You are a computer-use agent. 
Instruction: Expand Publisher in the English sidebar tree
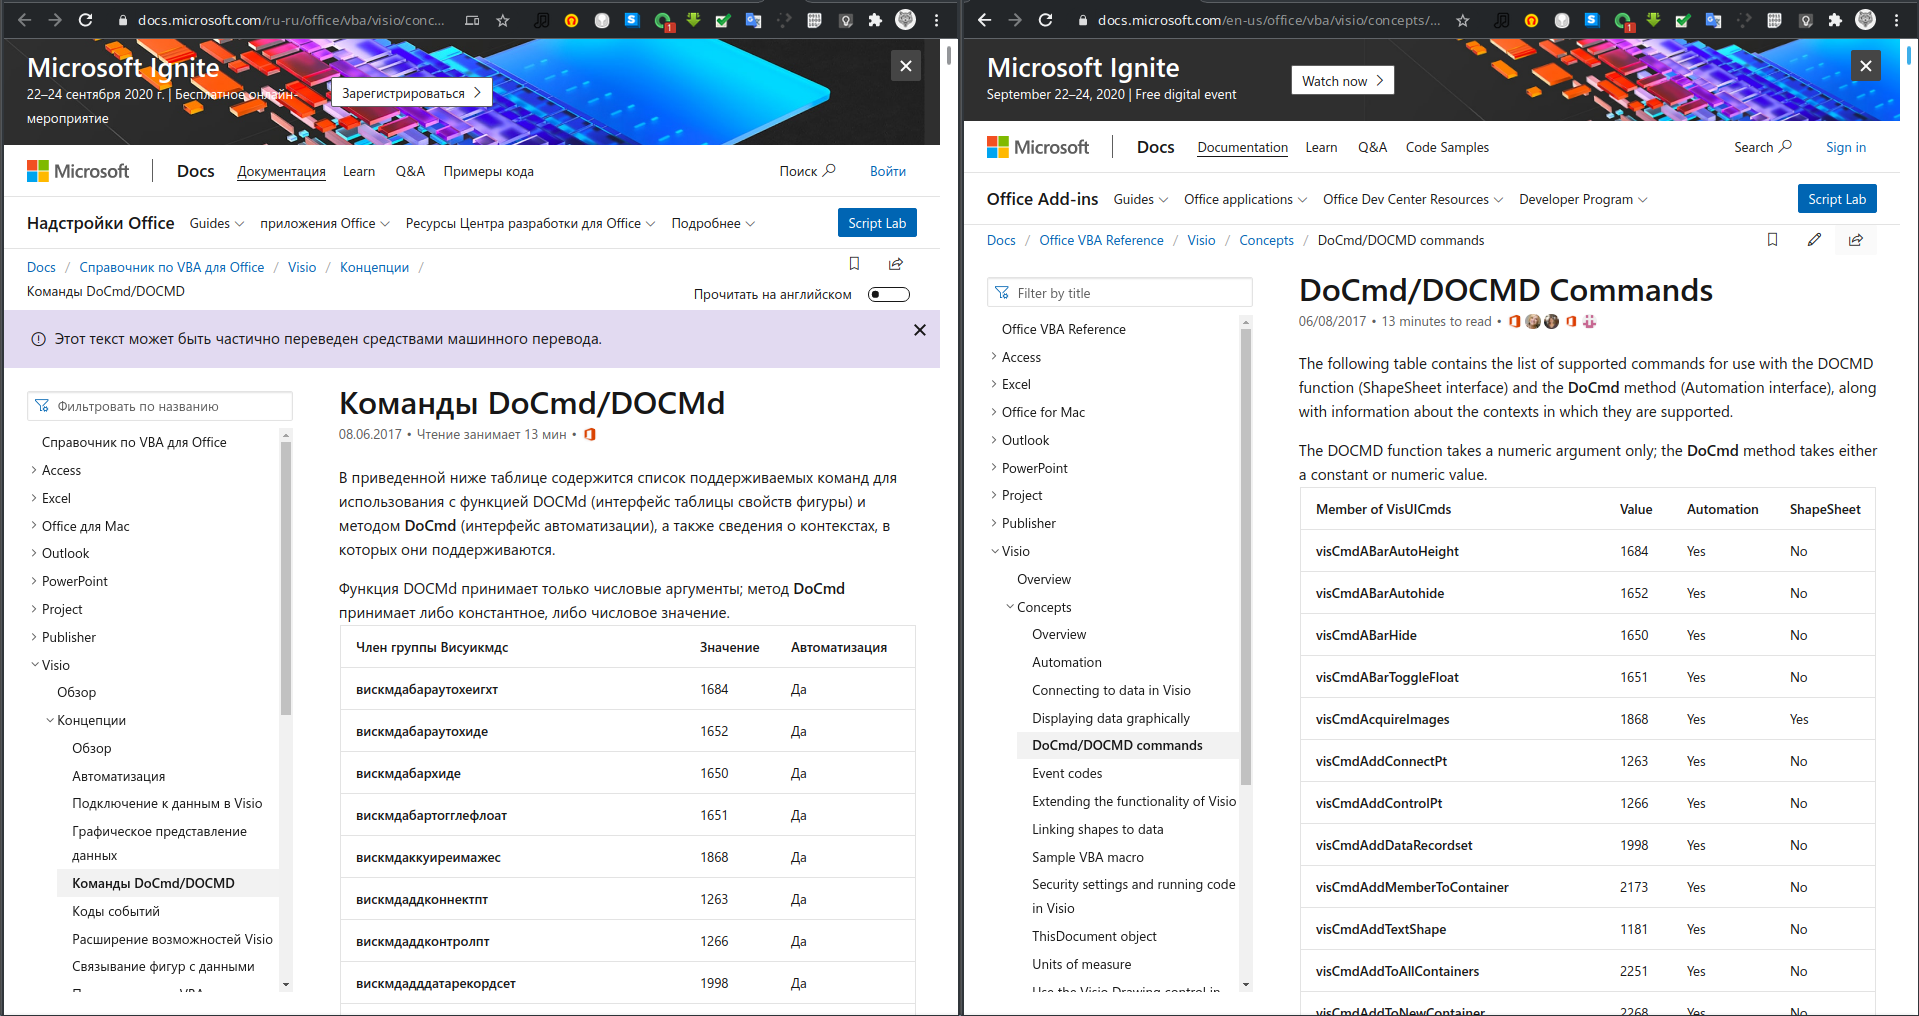[x=994, y=523]
